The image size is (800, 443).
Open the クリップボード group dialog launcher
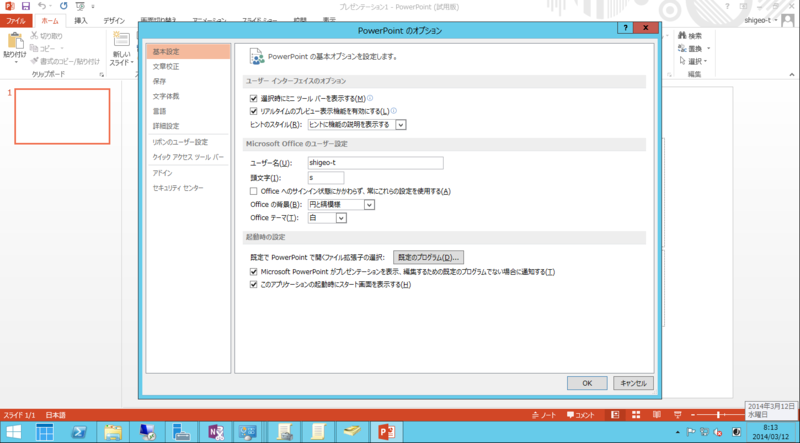[x=102, y=75]
